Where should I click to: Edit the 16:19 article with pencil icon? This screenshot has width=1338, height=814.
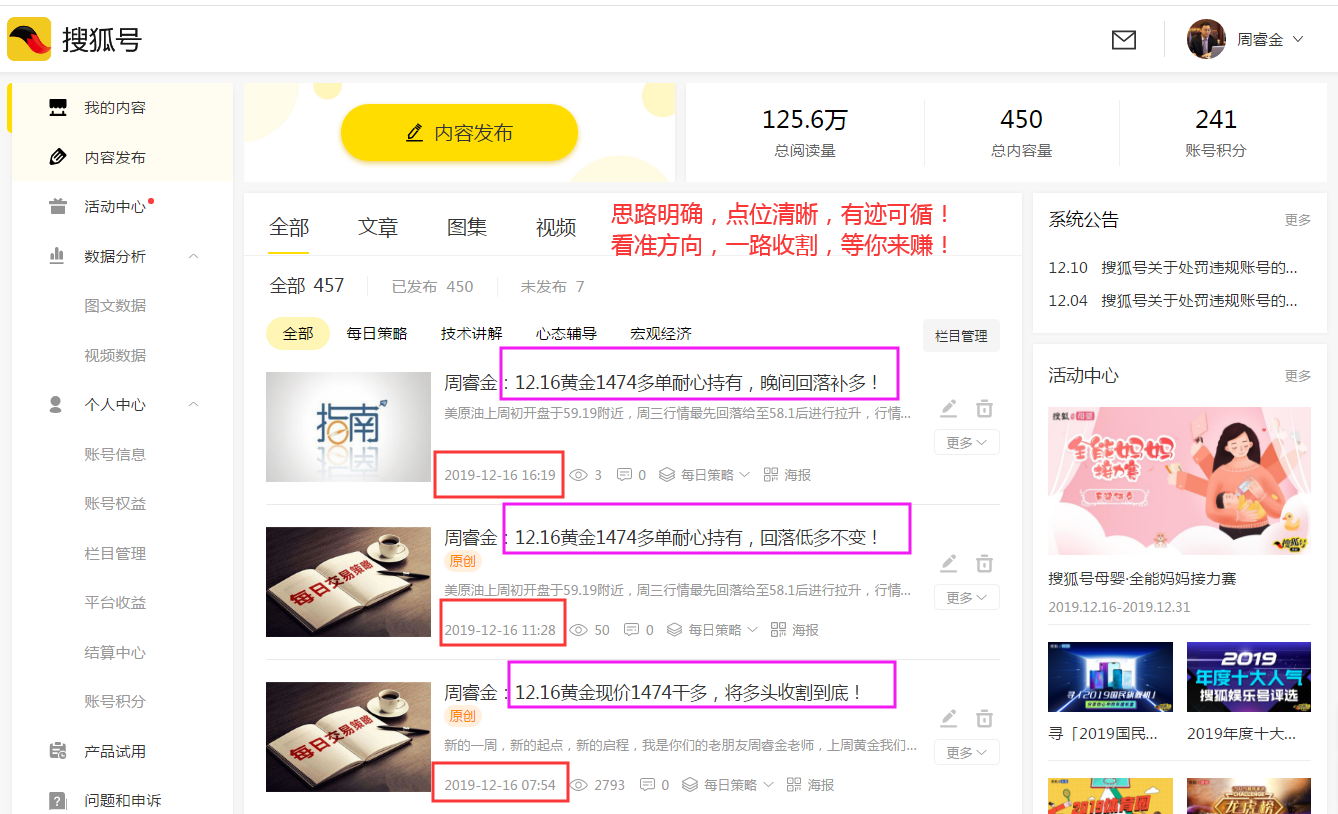point(949,408)
